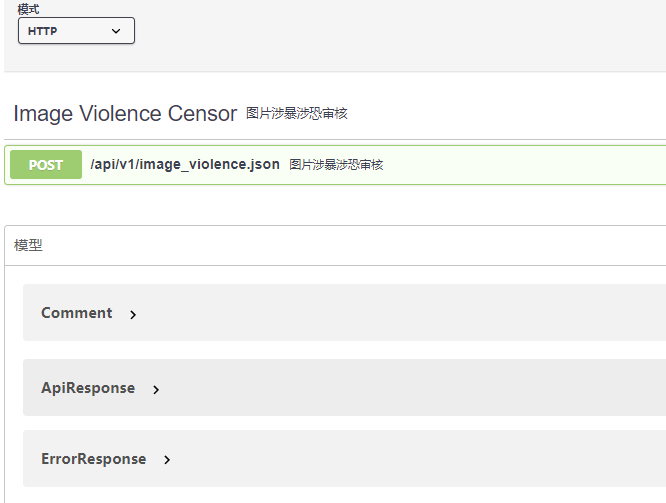Expand the ApiResponse model

(x=88, y=388)
